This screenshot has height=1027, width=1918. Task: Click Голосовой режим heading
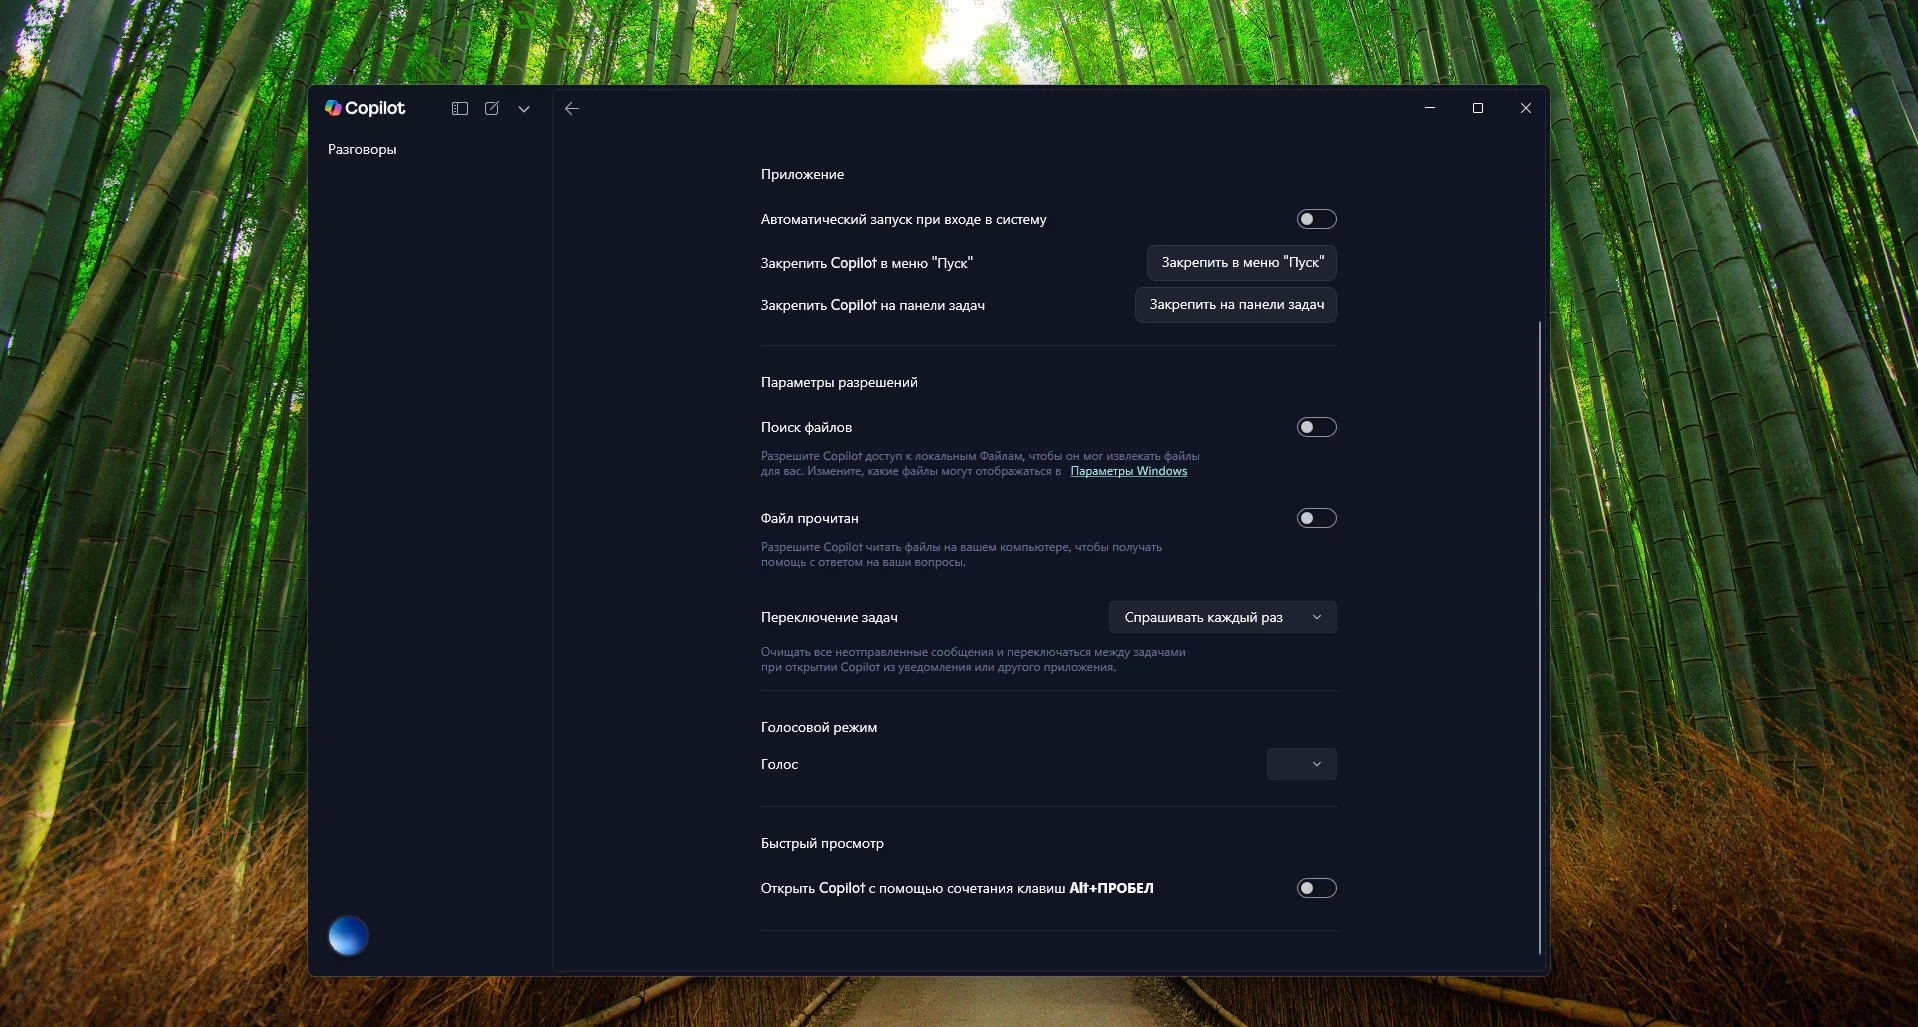(x=819, y=727)
